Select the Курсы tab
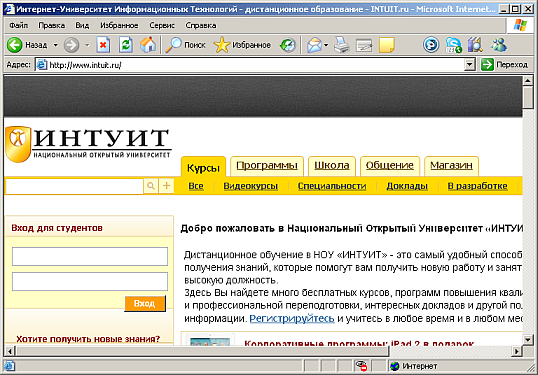Image resolution: width=538 pixels, height=375 pixels. coord(203,168)
